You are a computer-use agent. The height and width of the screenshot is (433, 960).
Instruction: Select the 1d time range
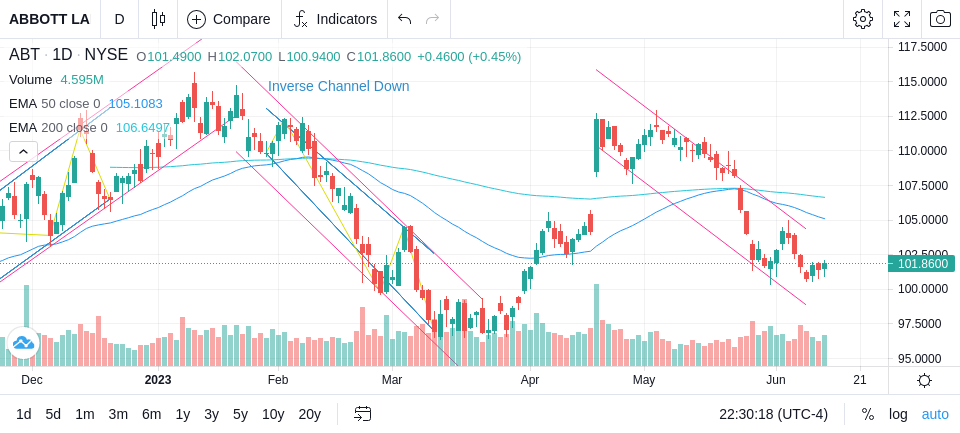24,415
